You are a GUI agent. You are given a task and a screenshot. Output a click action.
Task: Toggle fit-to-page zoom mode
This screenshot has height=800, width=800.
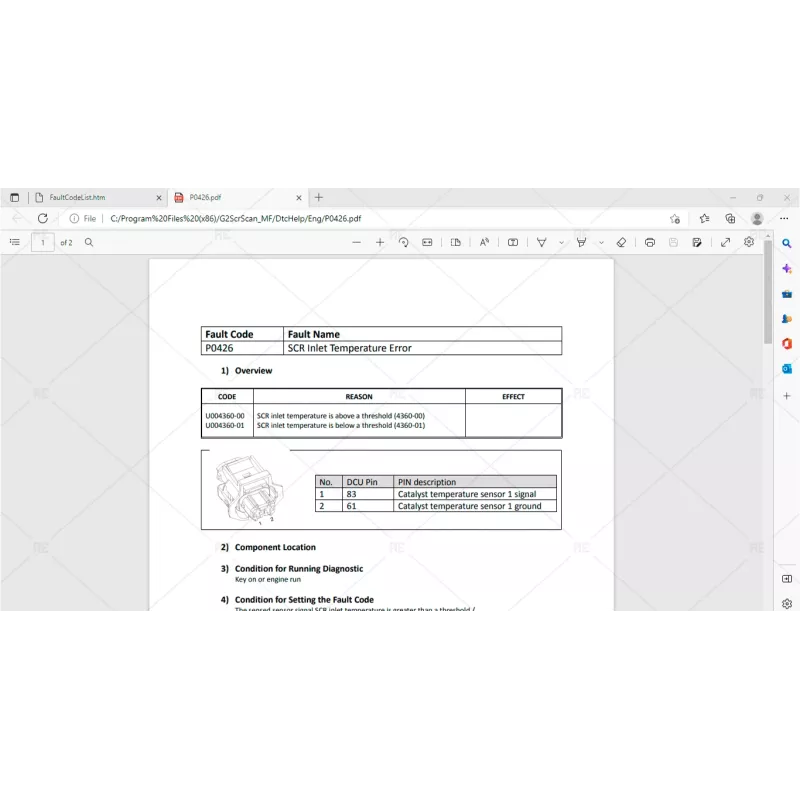(x=426, y=242)
